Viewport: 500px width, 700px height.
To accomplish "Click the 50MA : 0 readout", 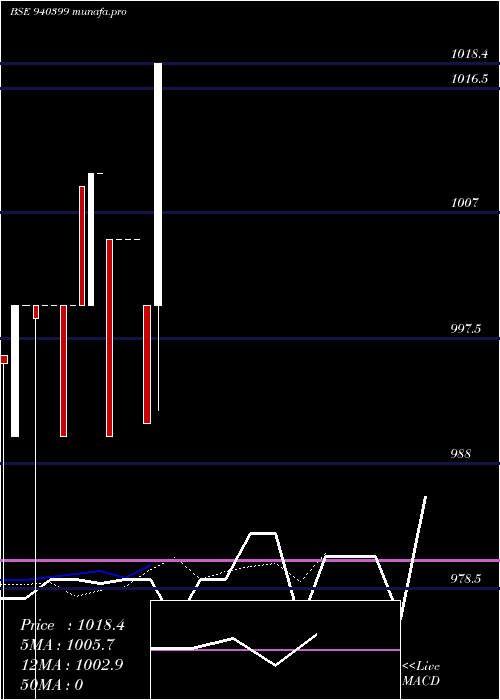I will tap(52, 685).
